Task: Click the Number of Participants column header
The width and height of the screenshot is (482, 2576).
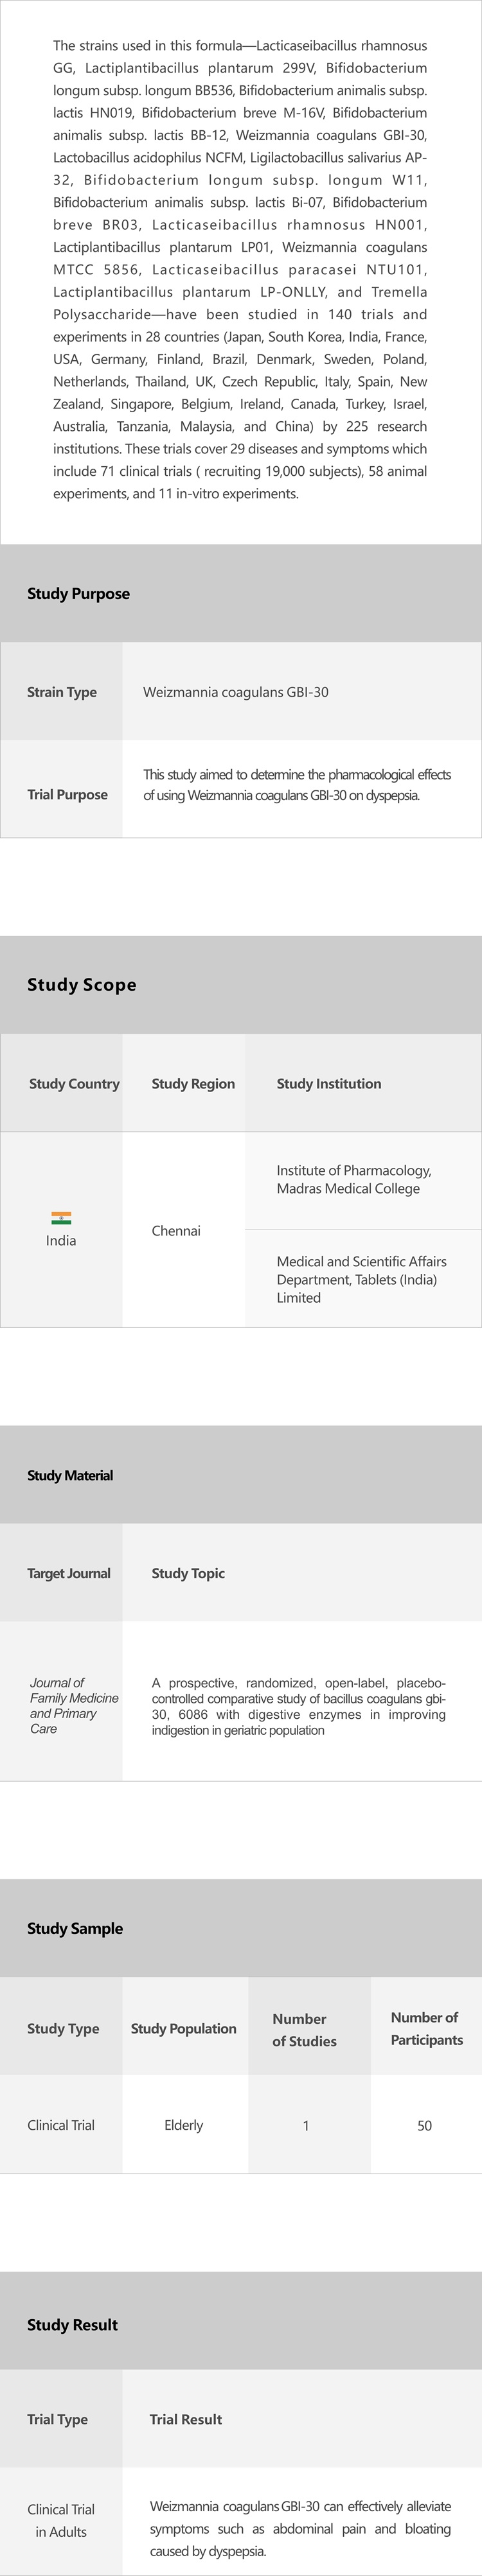Action: (x=426, y=2028)
